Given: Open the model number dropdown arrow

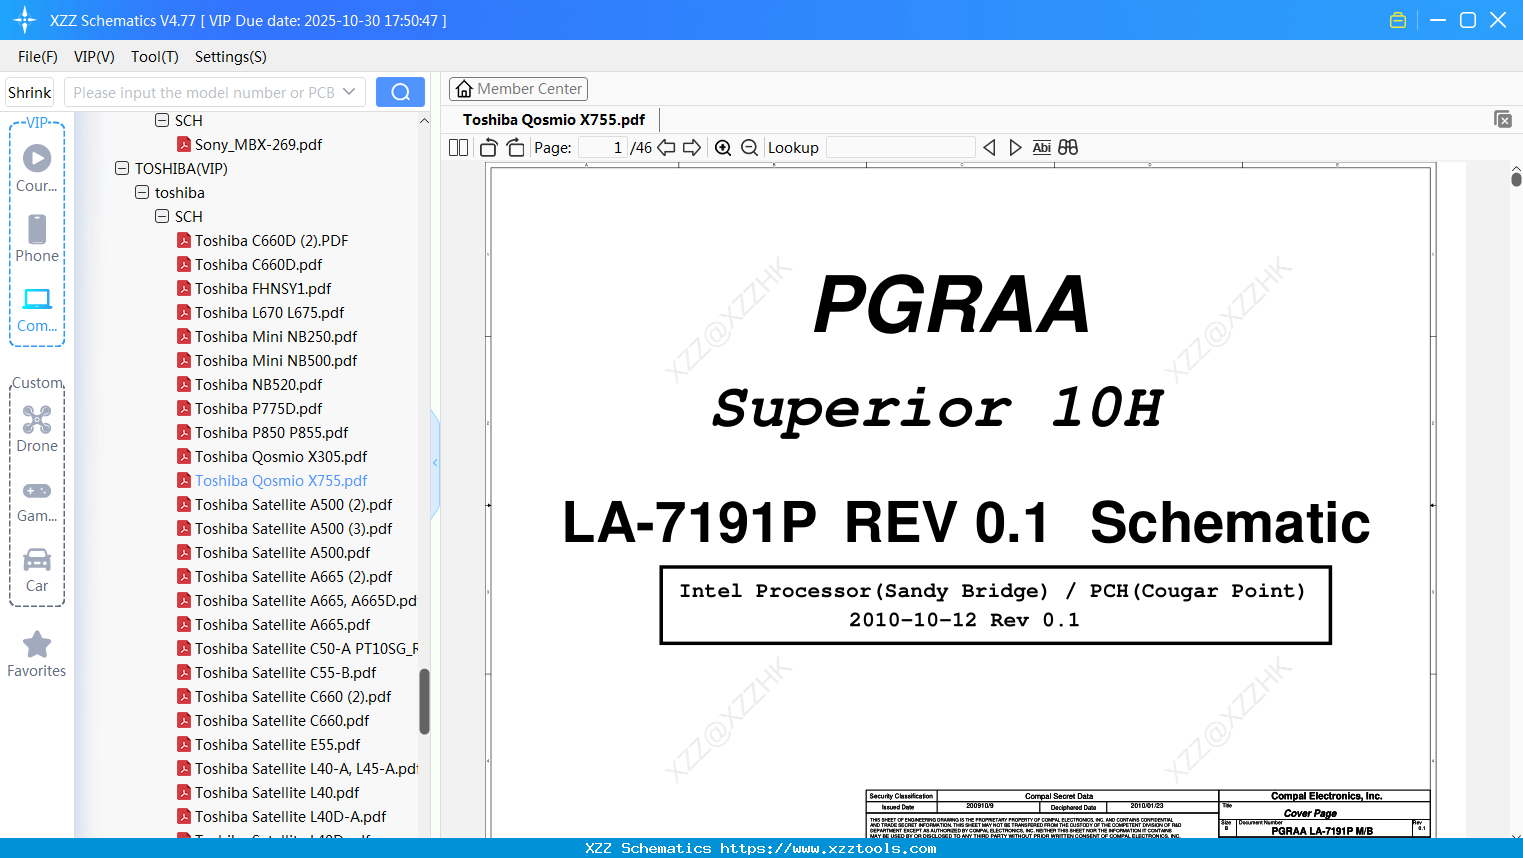Looking at the screenshot, I should (x=349, y=92).
